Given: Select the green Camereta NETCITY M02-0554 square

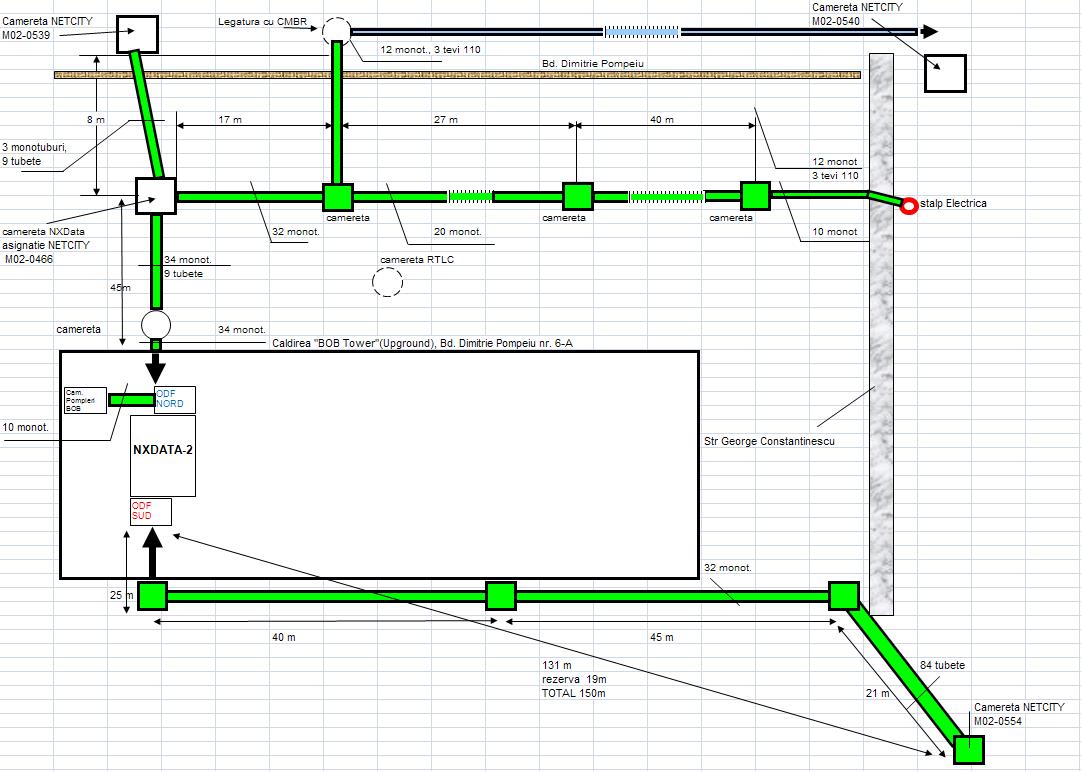Looking at the screenshot, I should point(968,749).
